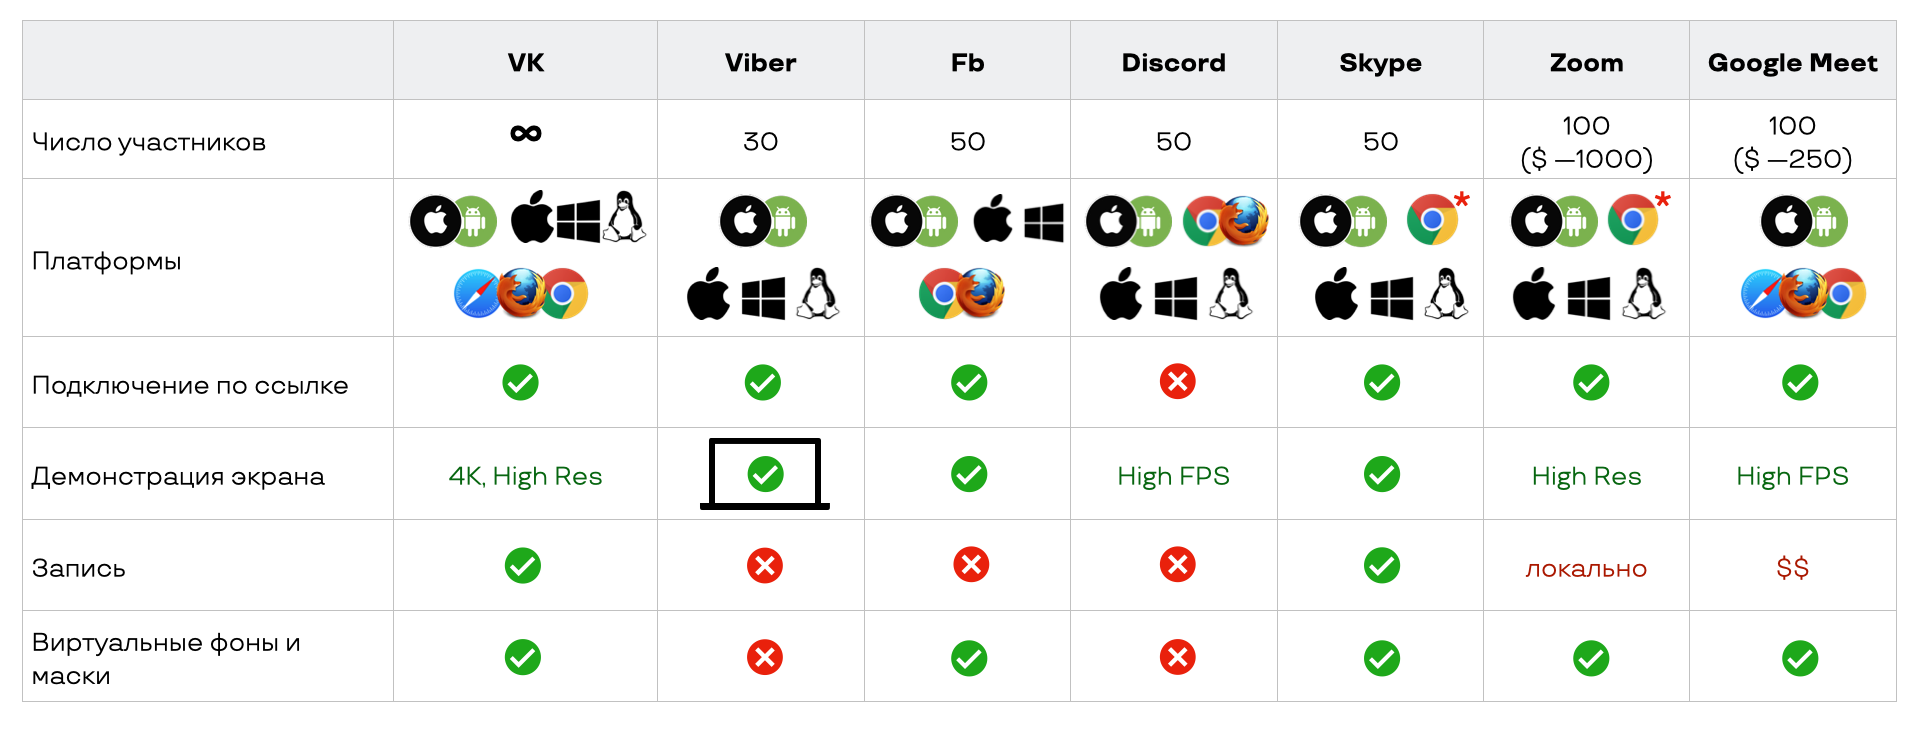Click Viber's red cross for Виртуальные фоны и маски
Screen dimensions: 1922x732
coord(765,658)
